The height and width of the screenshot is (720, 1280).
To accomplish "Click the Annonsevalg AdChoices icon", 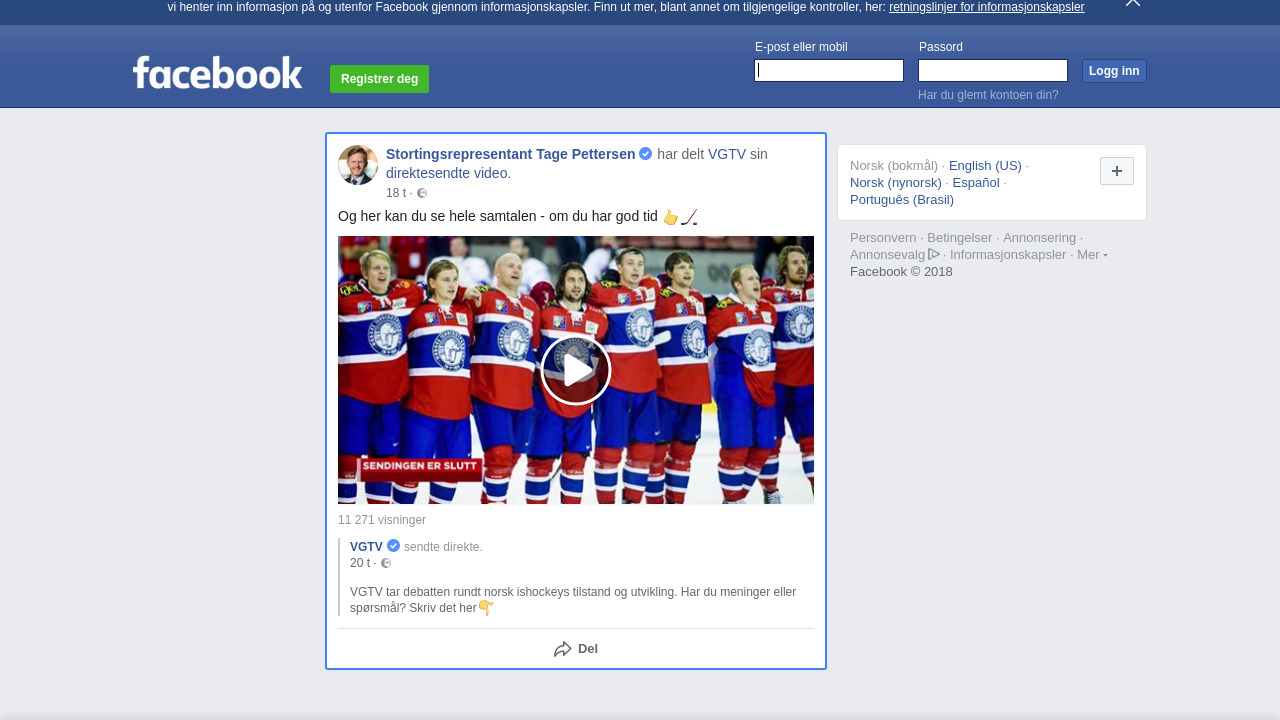I will 934,254.
